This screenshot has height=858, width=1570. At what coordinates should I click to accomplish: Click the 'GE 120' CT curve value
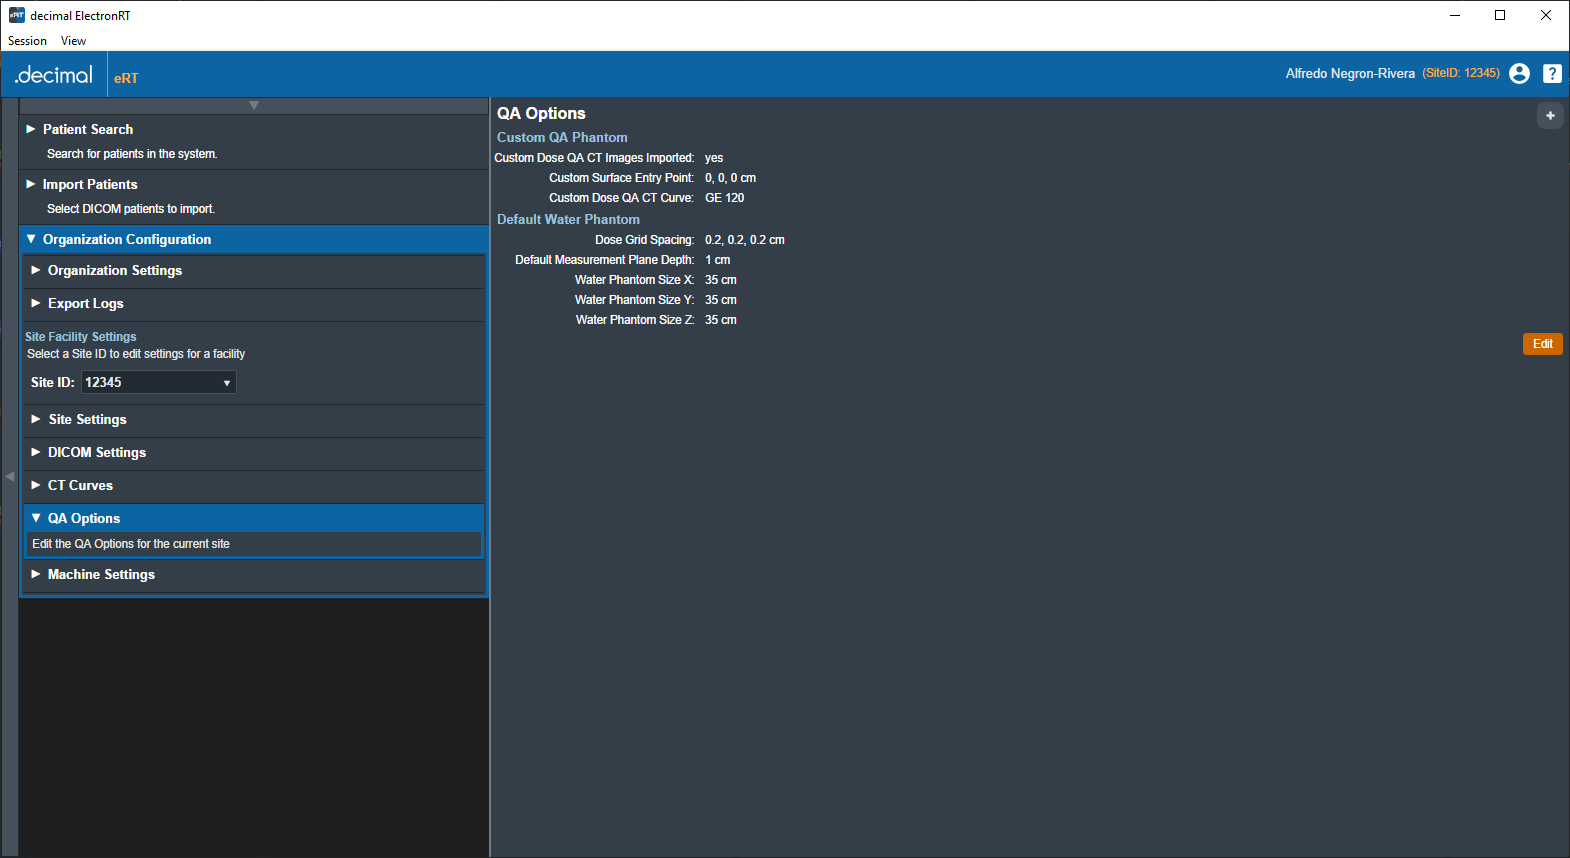[725, 198]
